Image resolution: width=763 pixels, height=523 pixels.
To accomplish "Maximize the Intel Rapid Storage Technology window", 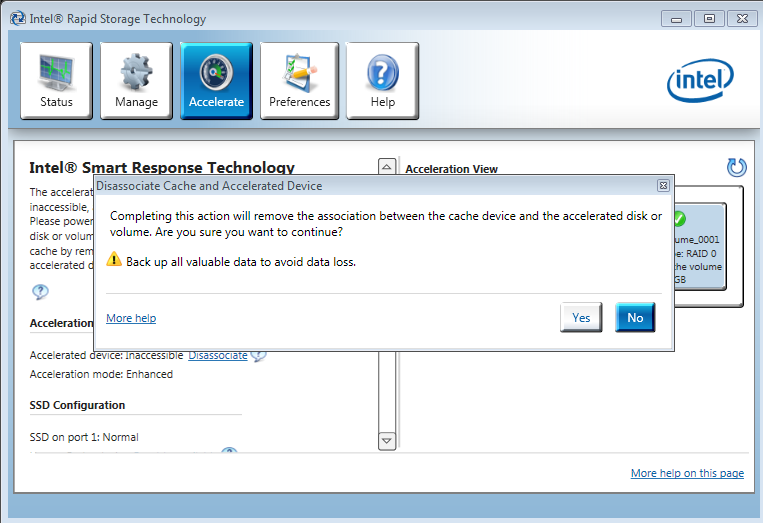I will (x=709, y=19).
